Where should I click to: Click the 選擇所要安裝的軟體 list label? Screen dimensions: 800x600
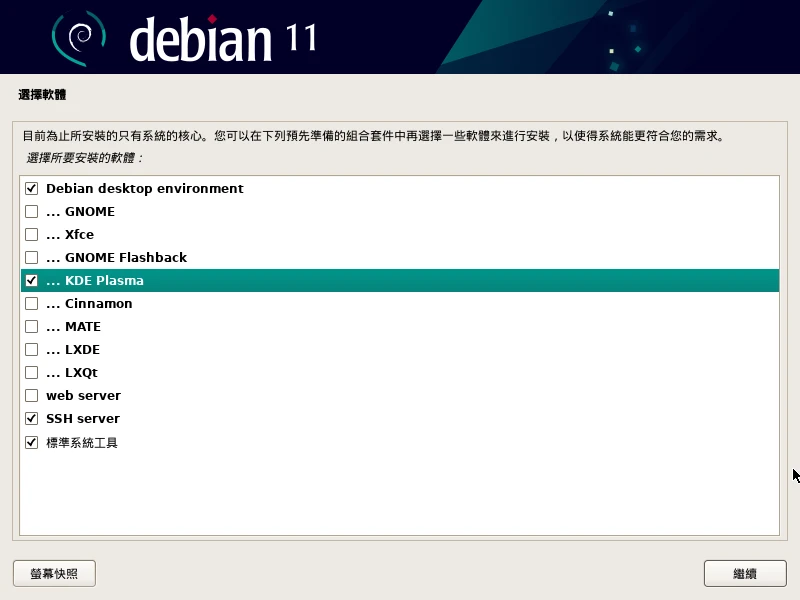tap(85, 158)
